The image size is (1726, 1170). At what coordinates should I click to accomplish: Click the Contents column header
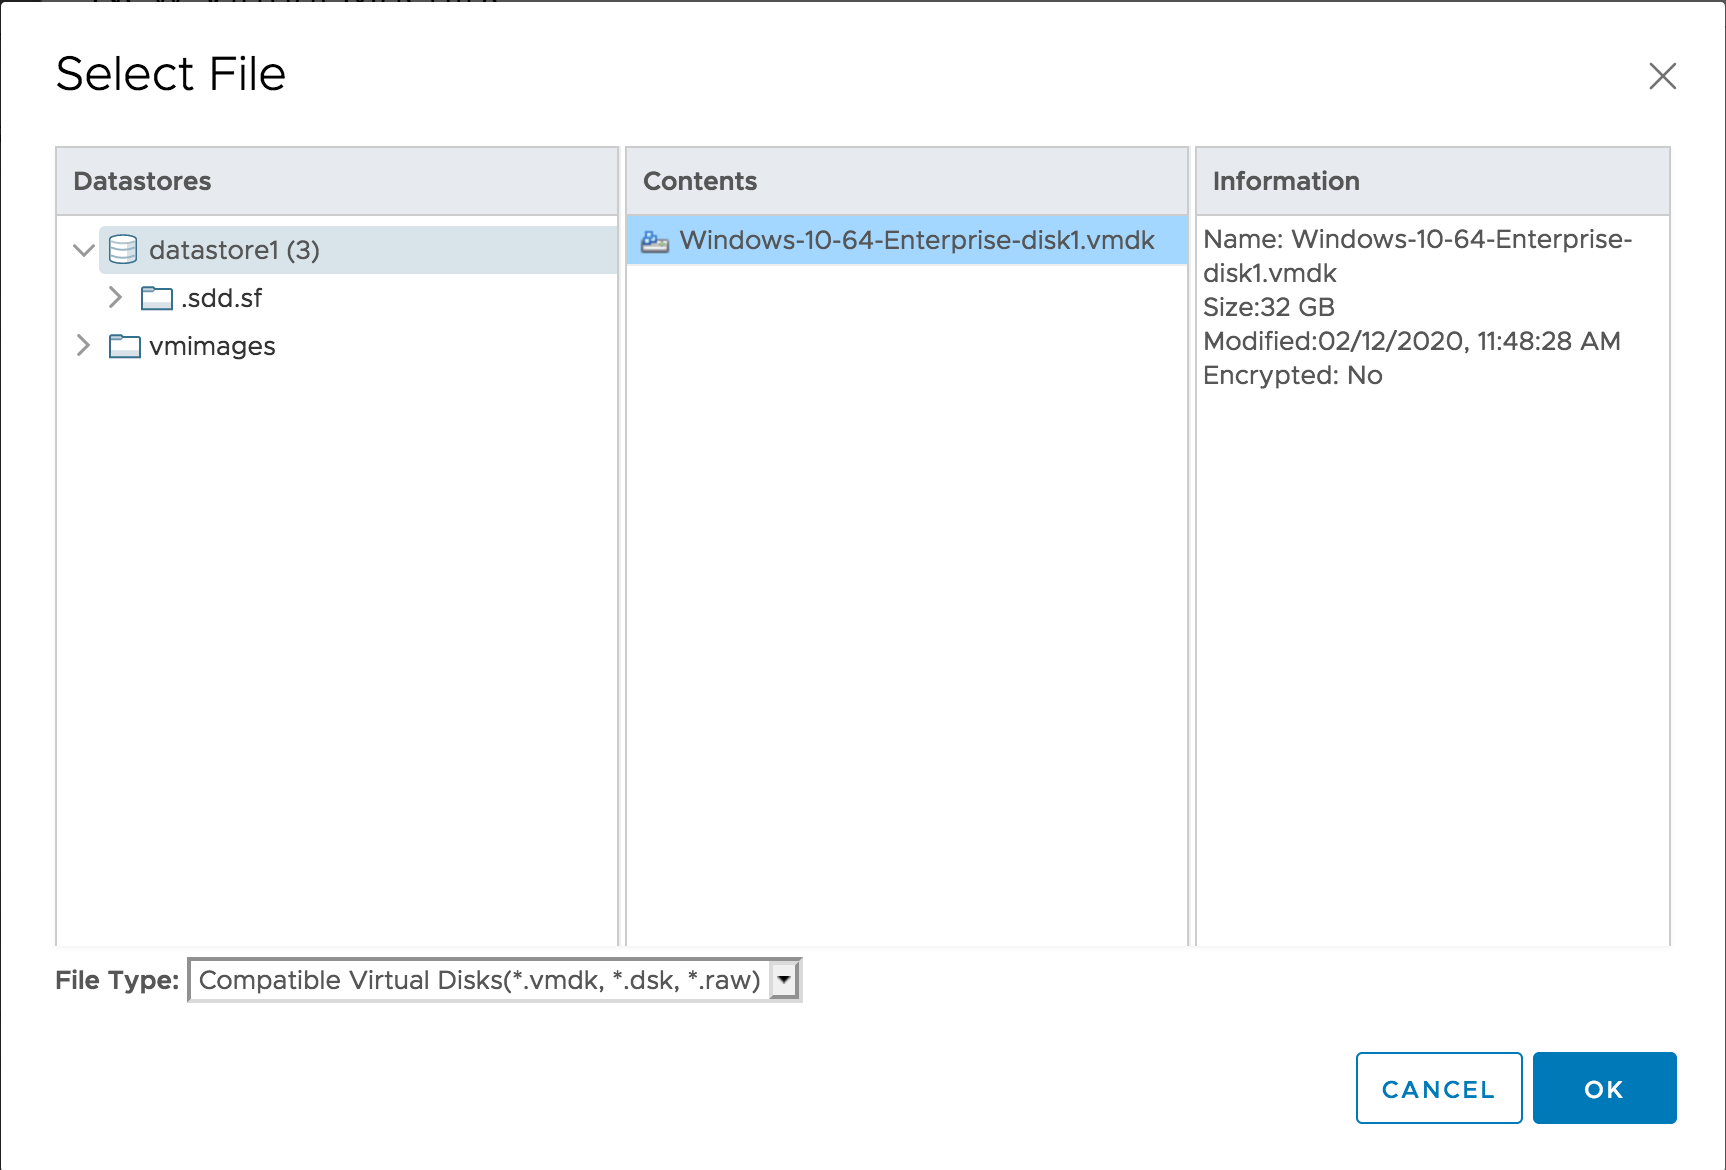point(907,181)
